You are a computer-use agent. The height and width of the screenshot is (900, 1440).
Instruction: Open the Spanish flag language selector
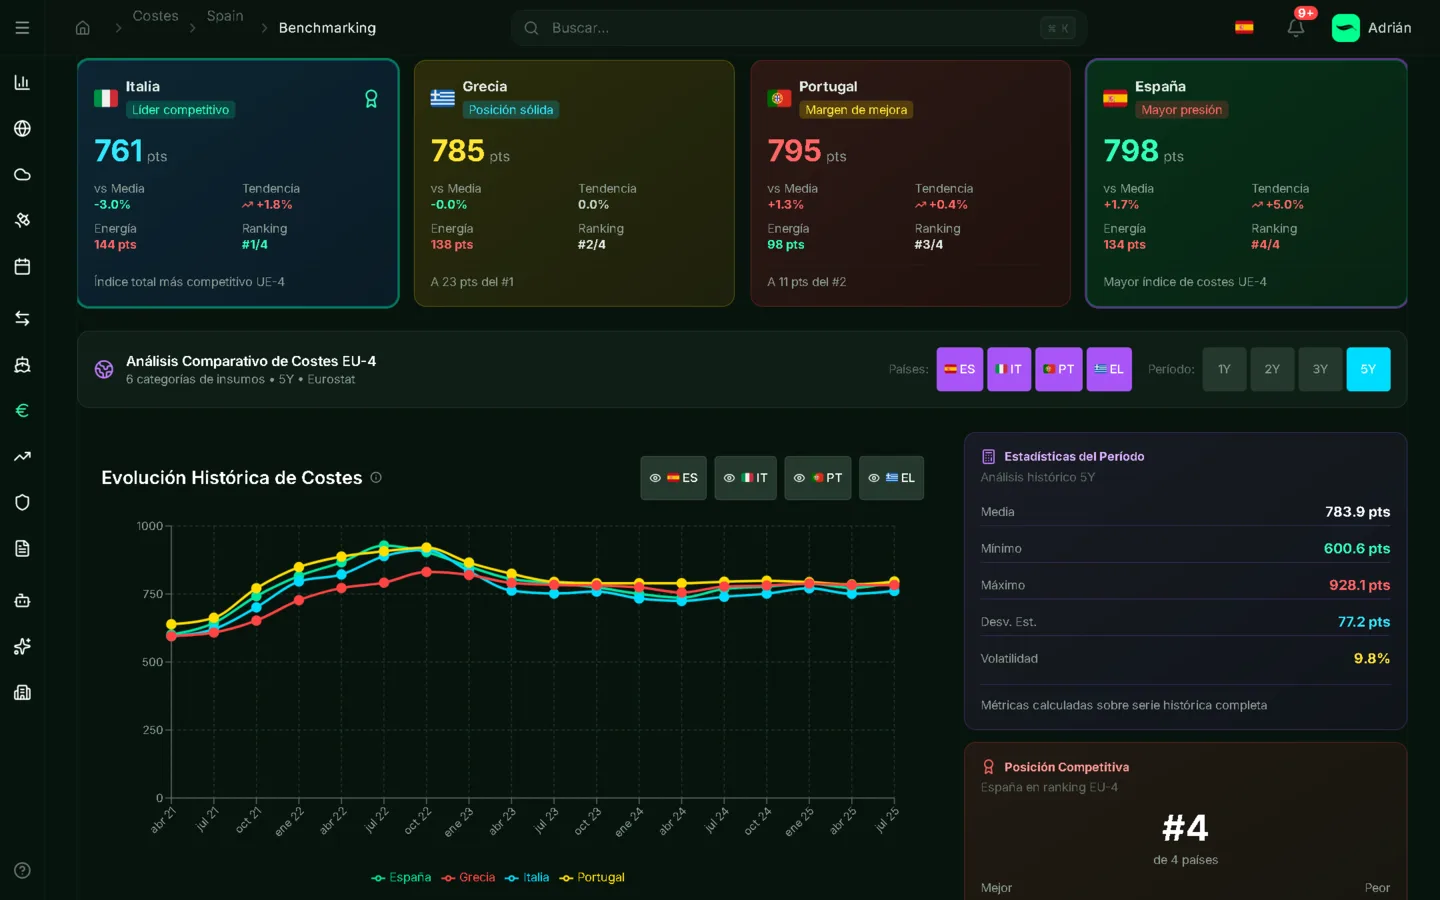[1244, 28]
